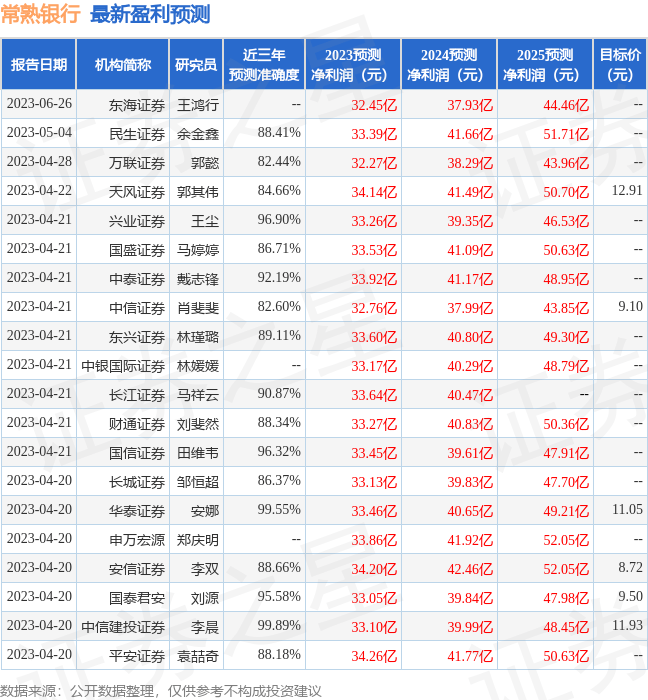Viewport: 648px width, 700px height.
Task: Click the 50.36亿 profit value
Action: (x=566, y=425)
